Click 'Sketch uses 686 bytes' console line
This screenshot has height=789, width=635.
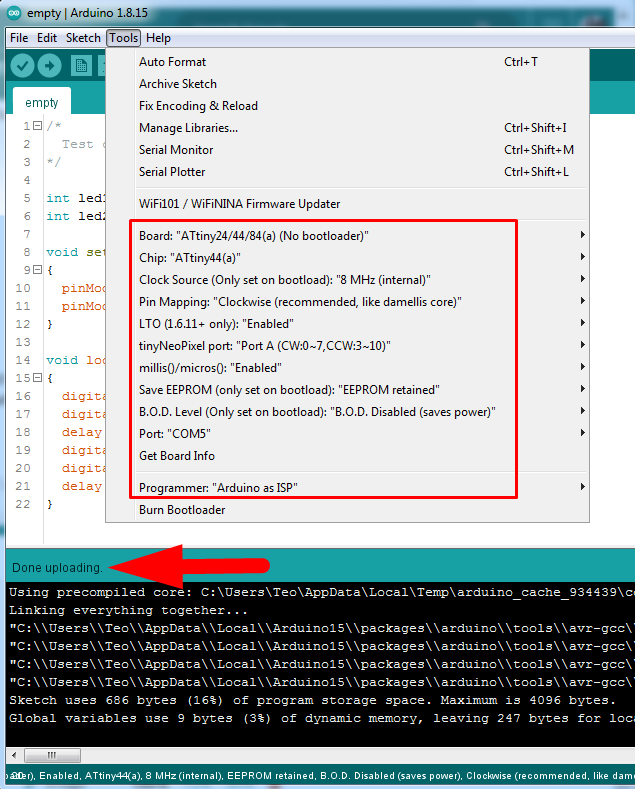312,700
